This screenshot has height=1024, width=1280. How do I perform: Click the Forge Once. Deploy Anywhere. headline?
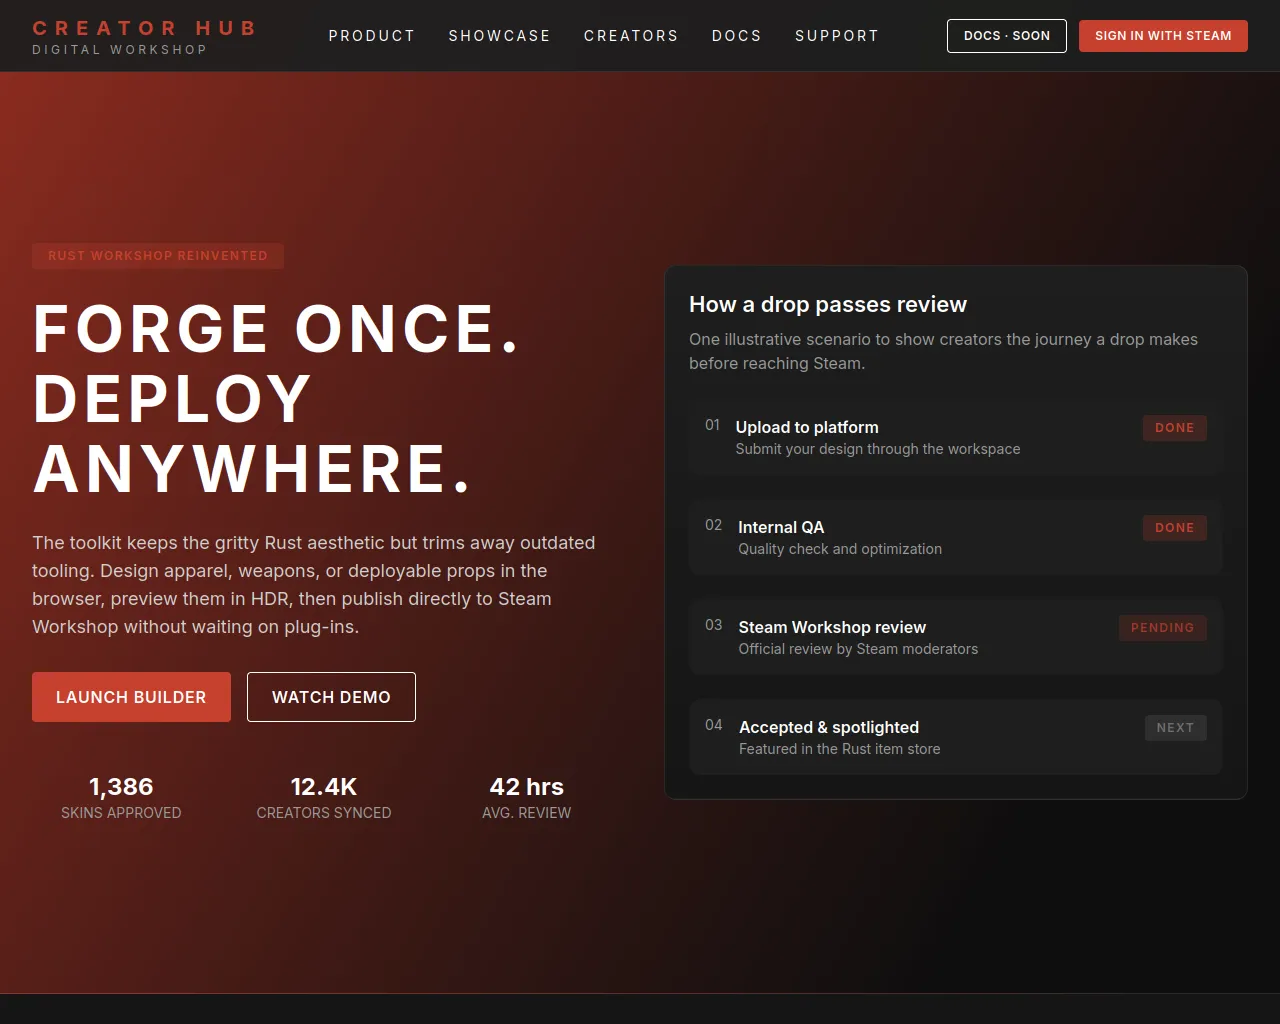(277, 399)
